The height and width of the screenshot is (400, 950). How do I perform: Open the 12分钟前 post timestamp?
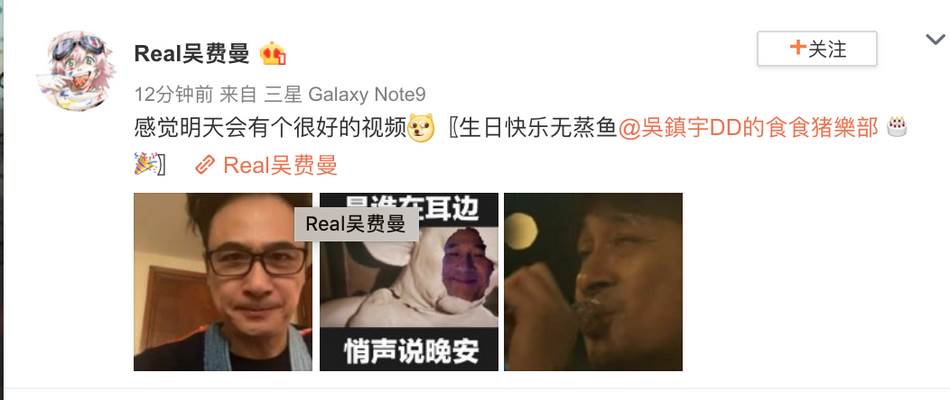174,95
